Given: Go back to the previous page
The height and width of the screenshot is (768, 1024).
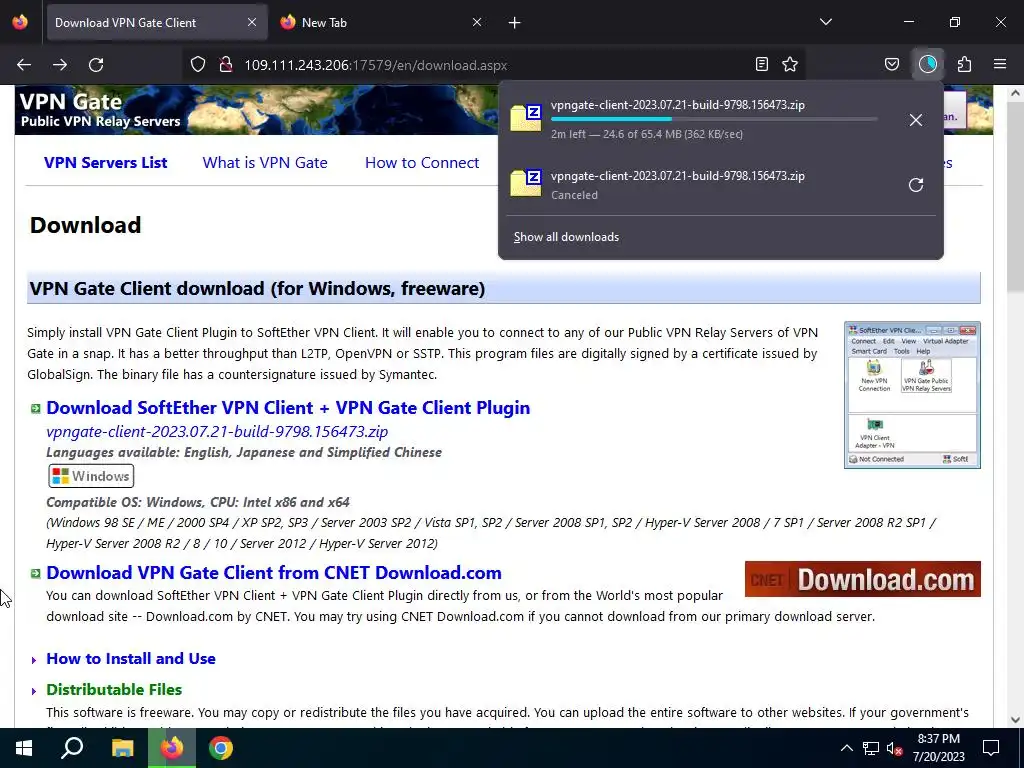Looking at the screenshot, I should [24, 65].
